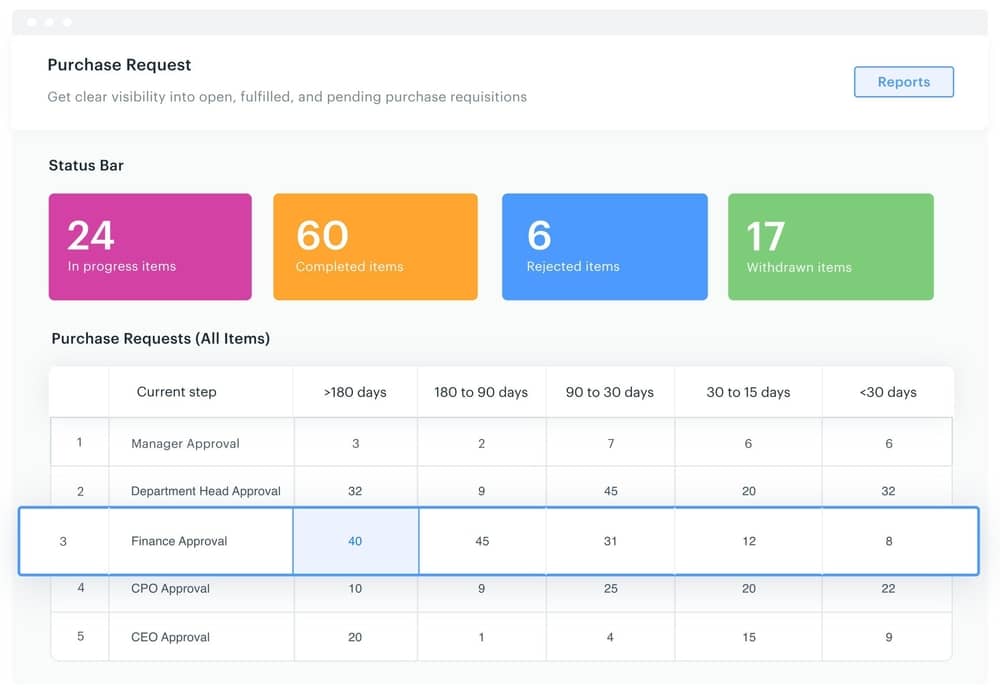Select row number 5 in the table
This screenshot has width=1000, height=694.
(80, 637)
